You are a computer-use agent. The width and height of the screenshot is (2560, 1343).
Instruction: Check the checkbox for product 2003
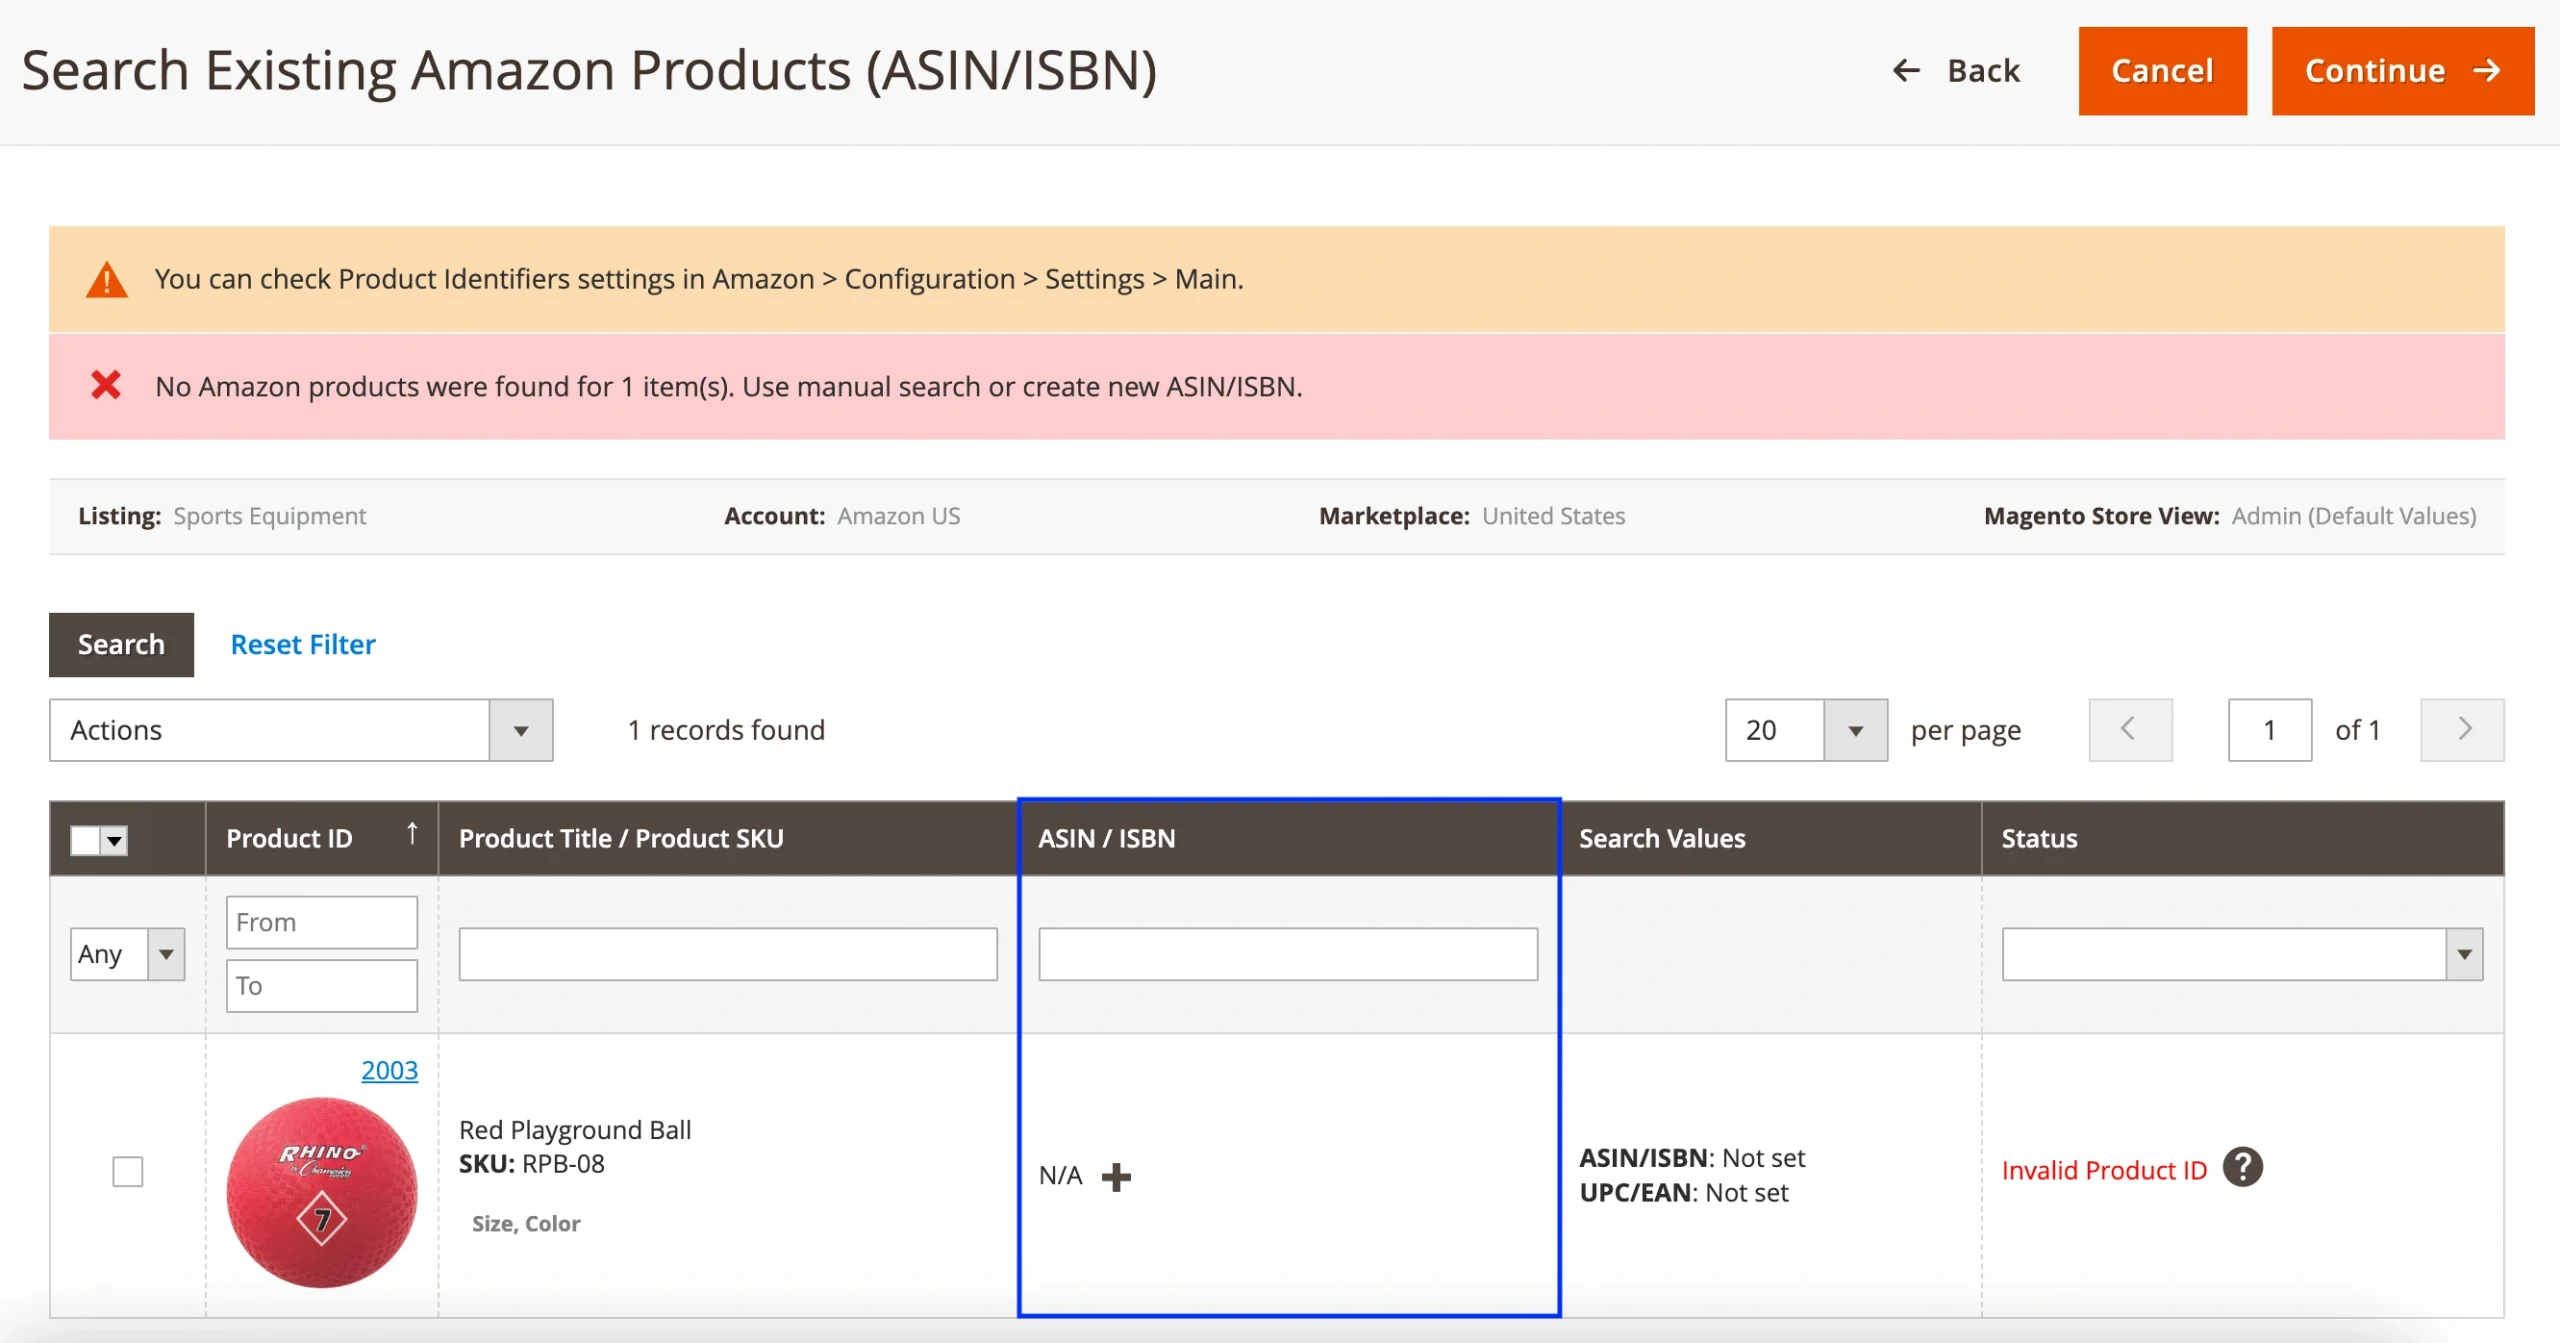click(x=127, y=1171)
